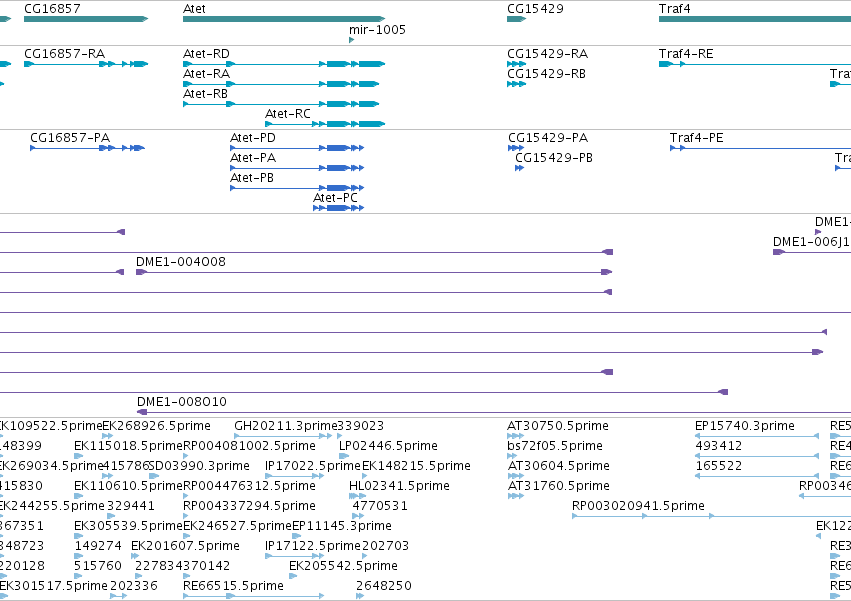Viewport: 851px width, 601px height.
Task: Select the Atet gene span
Action: click(x=284, y=19)
